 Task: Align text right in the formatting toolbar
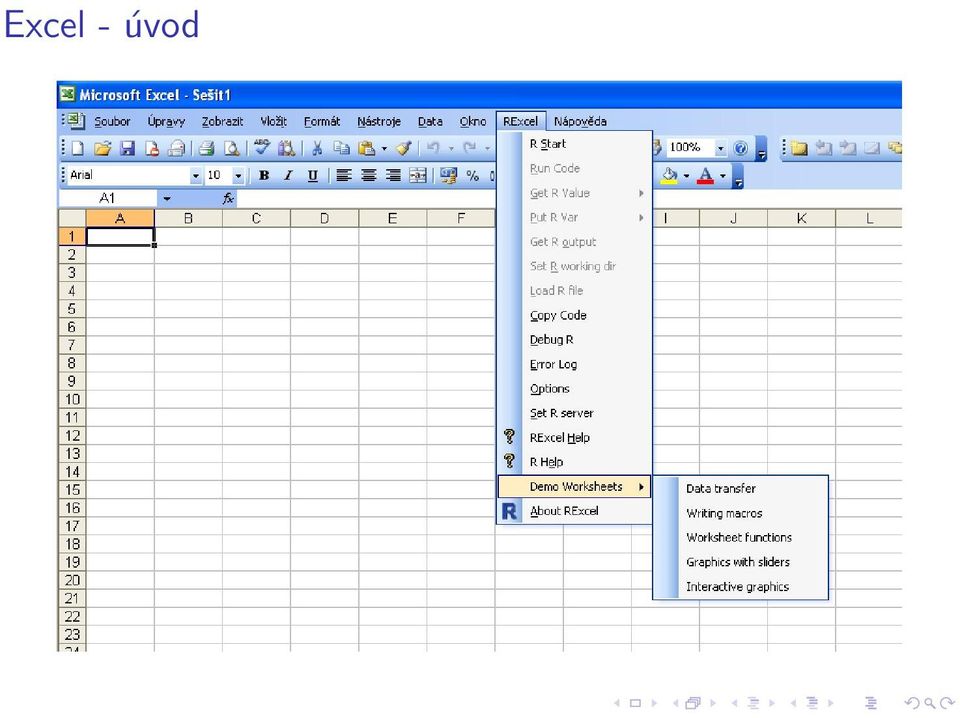point(393,175)
